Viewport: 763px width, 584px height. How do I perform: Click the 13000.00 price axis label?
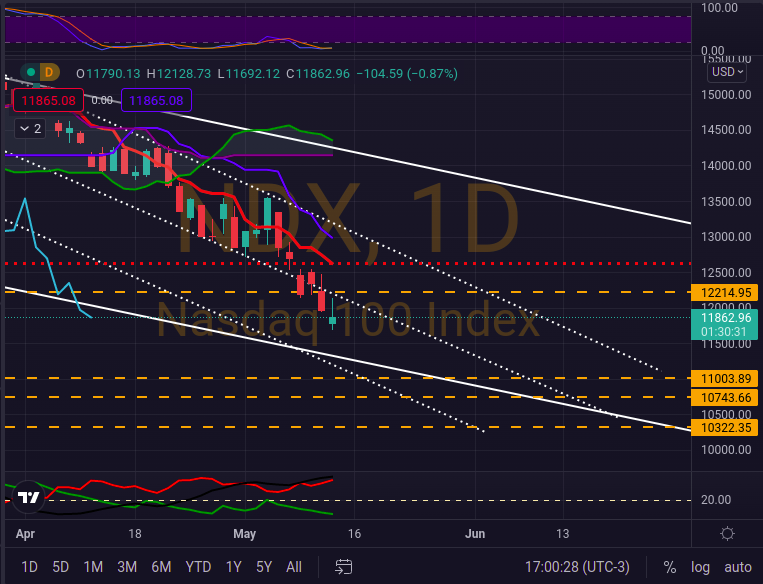[x=726, y=237]
